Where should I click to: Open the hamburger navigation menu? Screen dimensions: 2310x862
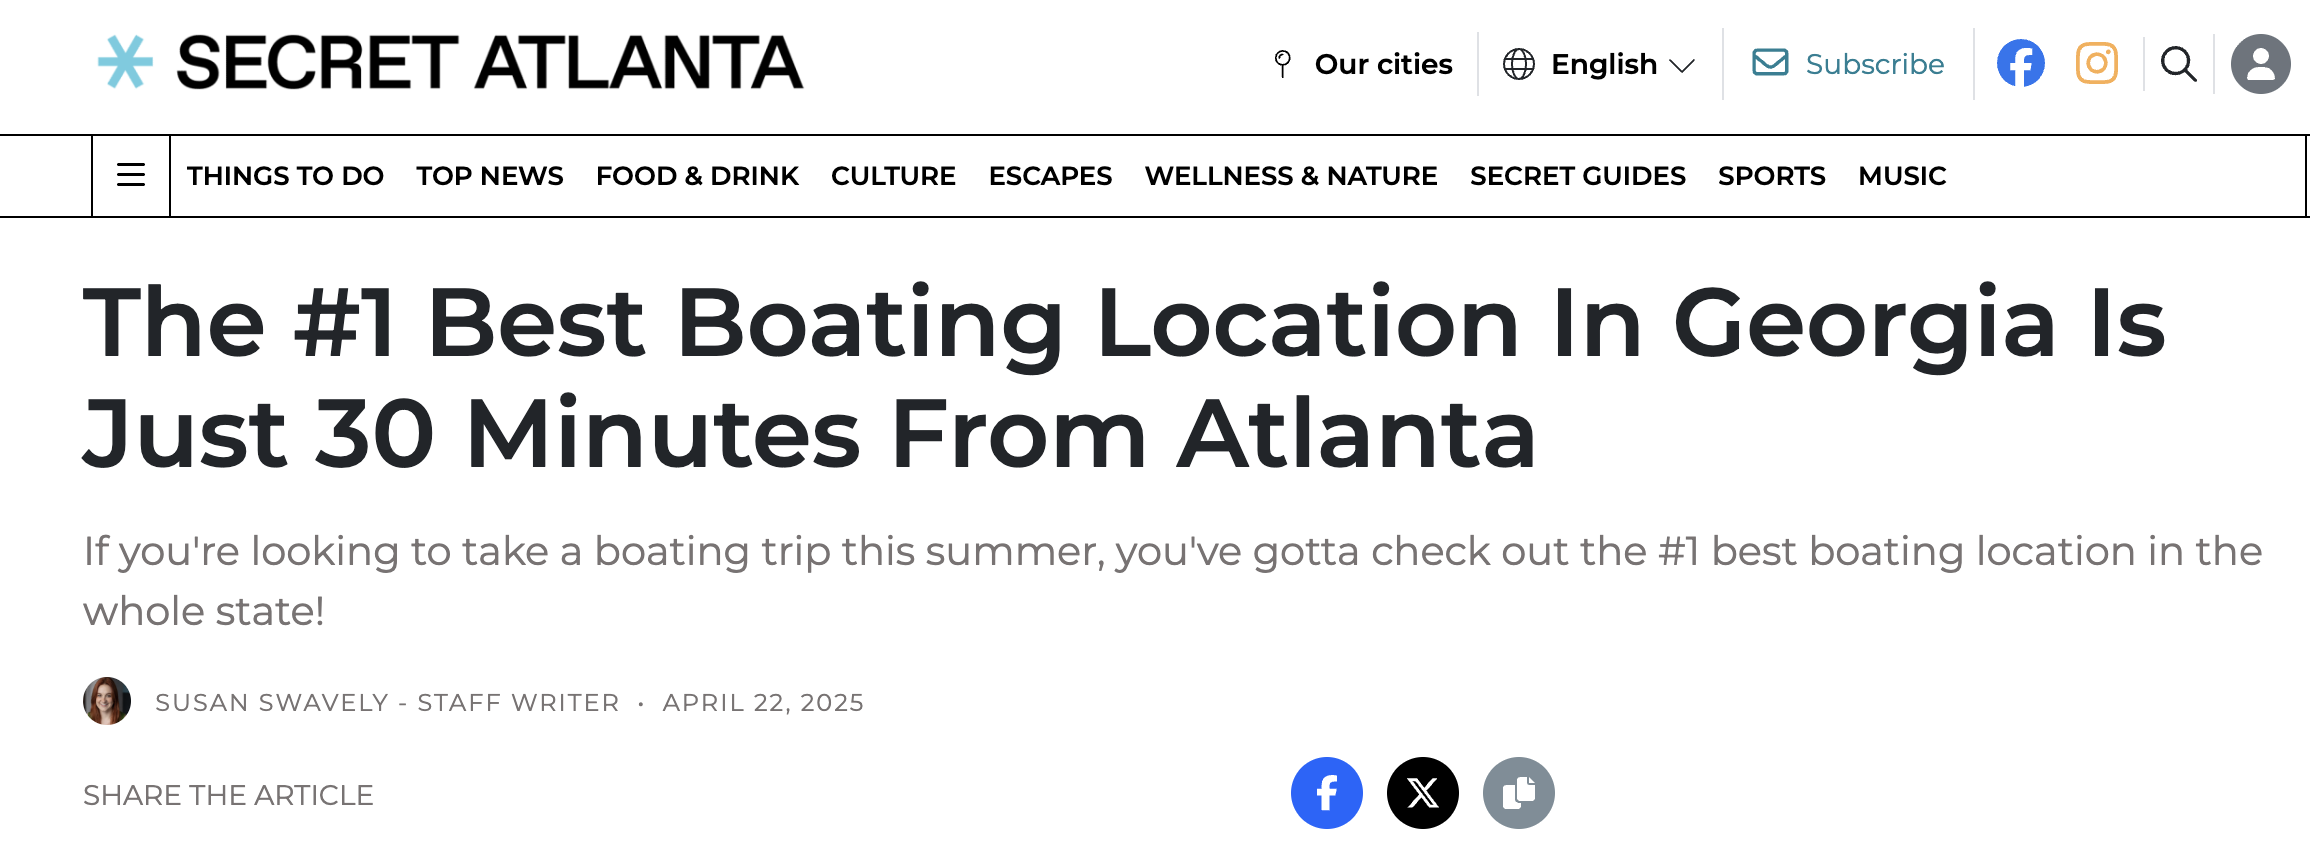click(x=131, y=176)
